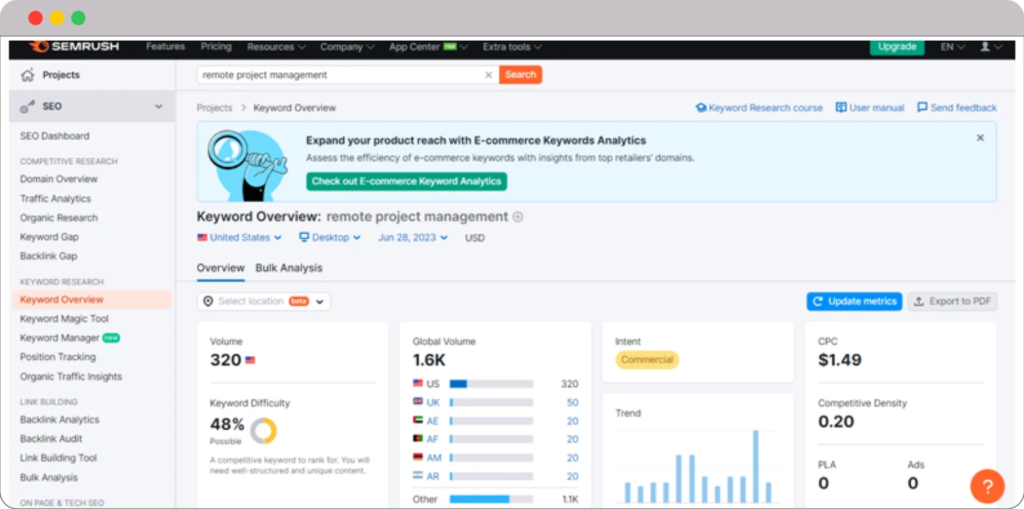Open Position Tracking in sidebar

tap(57, 357)
